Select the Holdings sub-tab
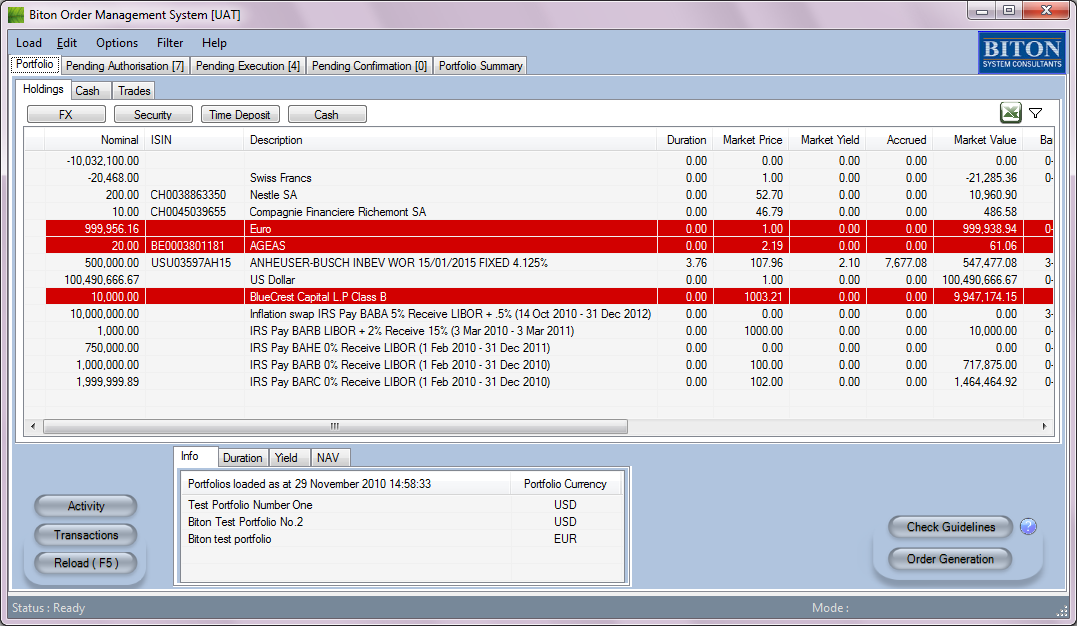The height and width of the screenshot is (626, 1077). pos(43,89)
